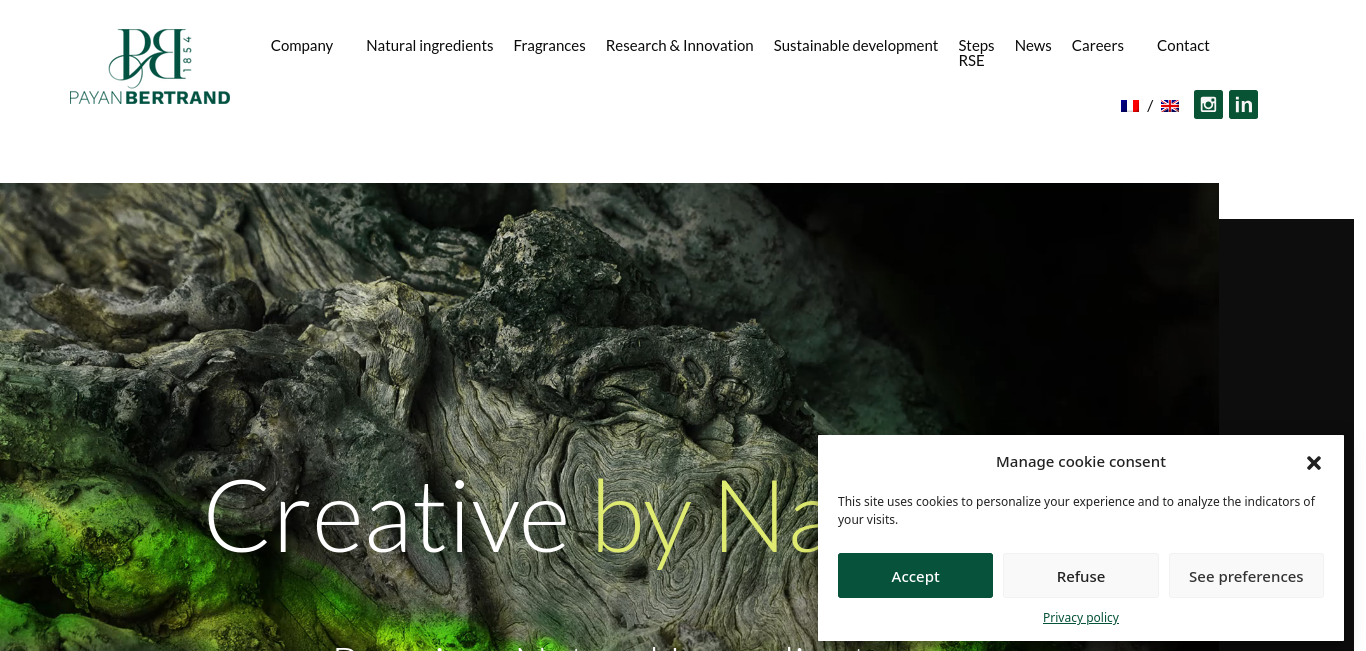Switch language with the UK flag
Viewport: 1366px width, 651px height.
click(x=1170, y=106)
